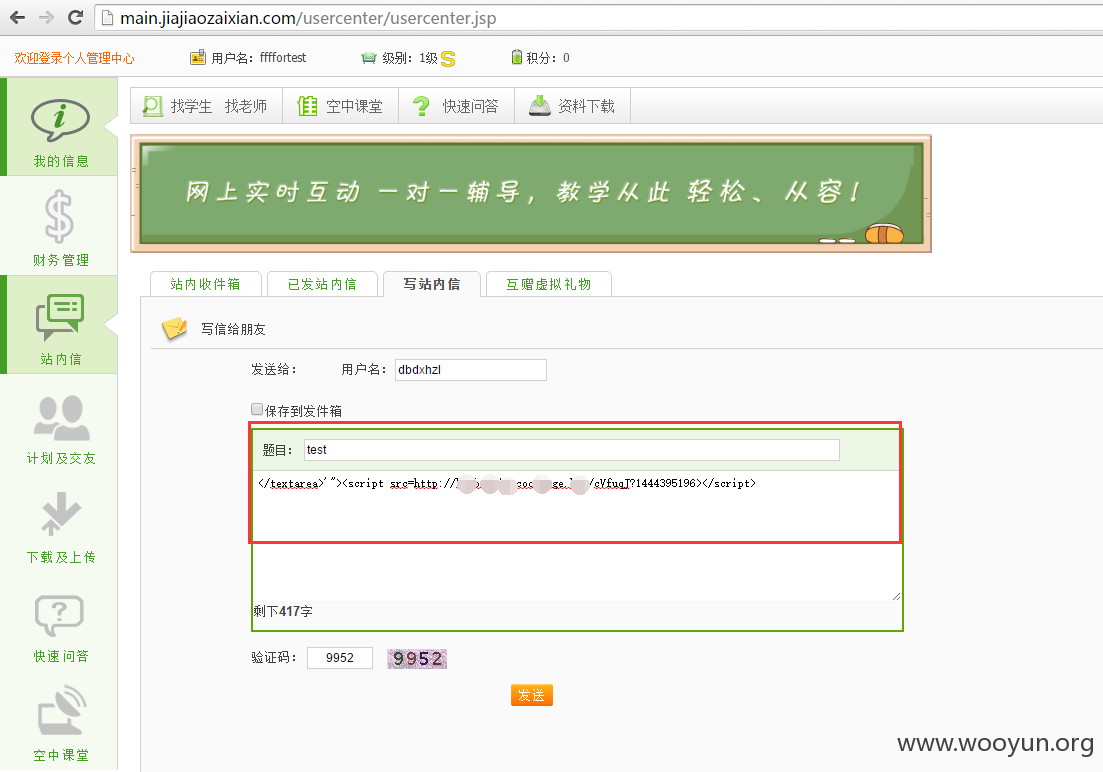This screenshot has height=772, width=1103.
Task: Switch to the 站内收件箱 tab
Action: click(x=206, y=284)
